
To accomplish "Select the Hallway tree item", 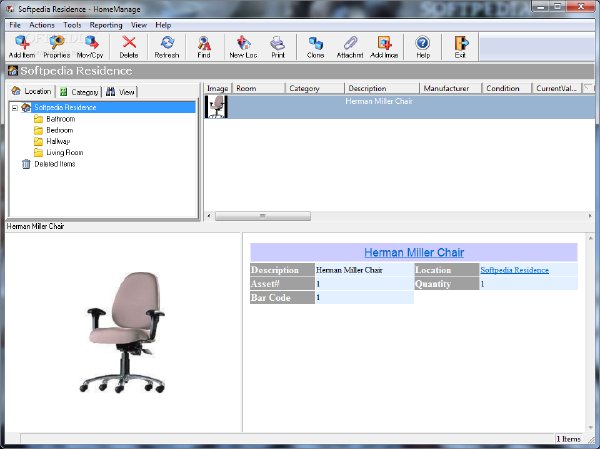I will coord(58,141).
